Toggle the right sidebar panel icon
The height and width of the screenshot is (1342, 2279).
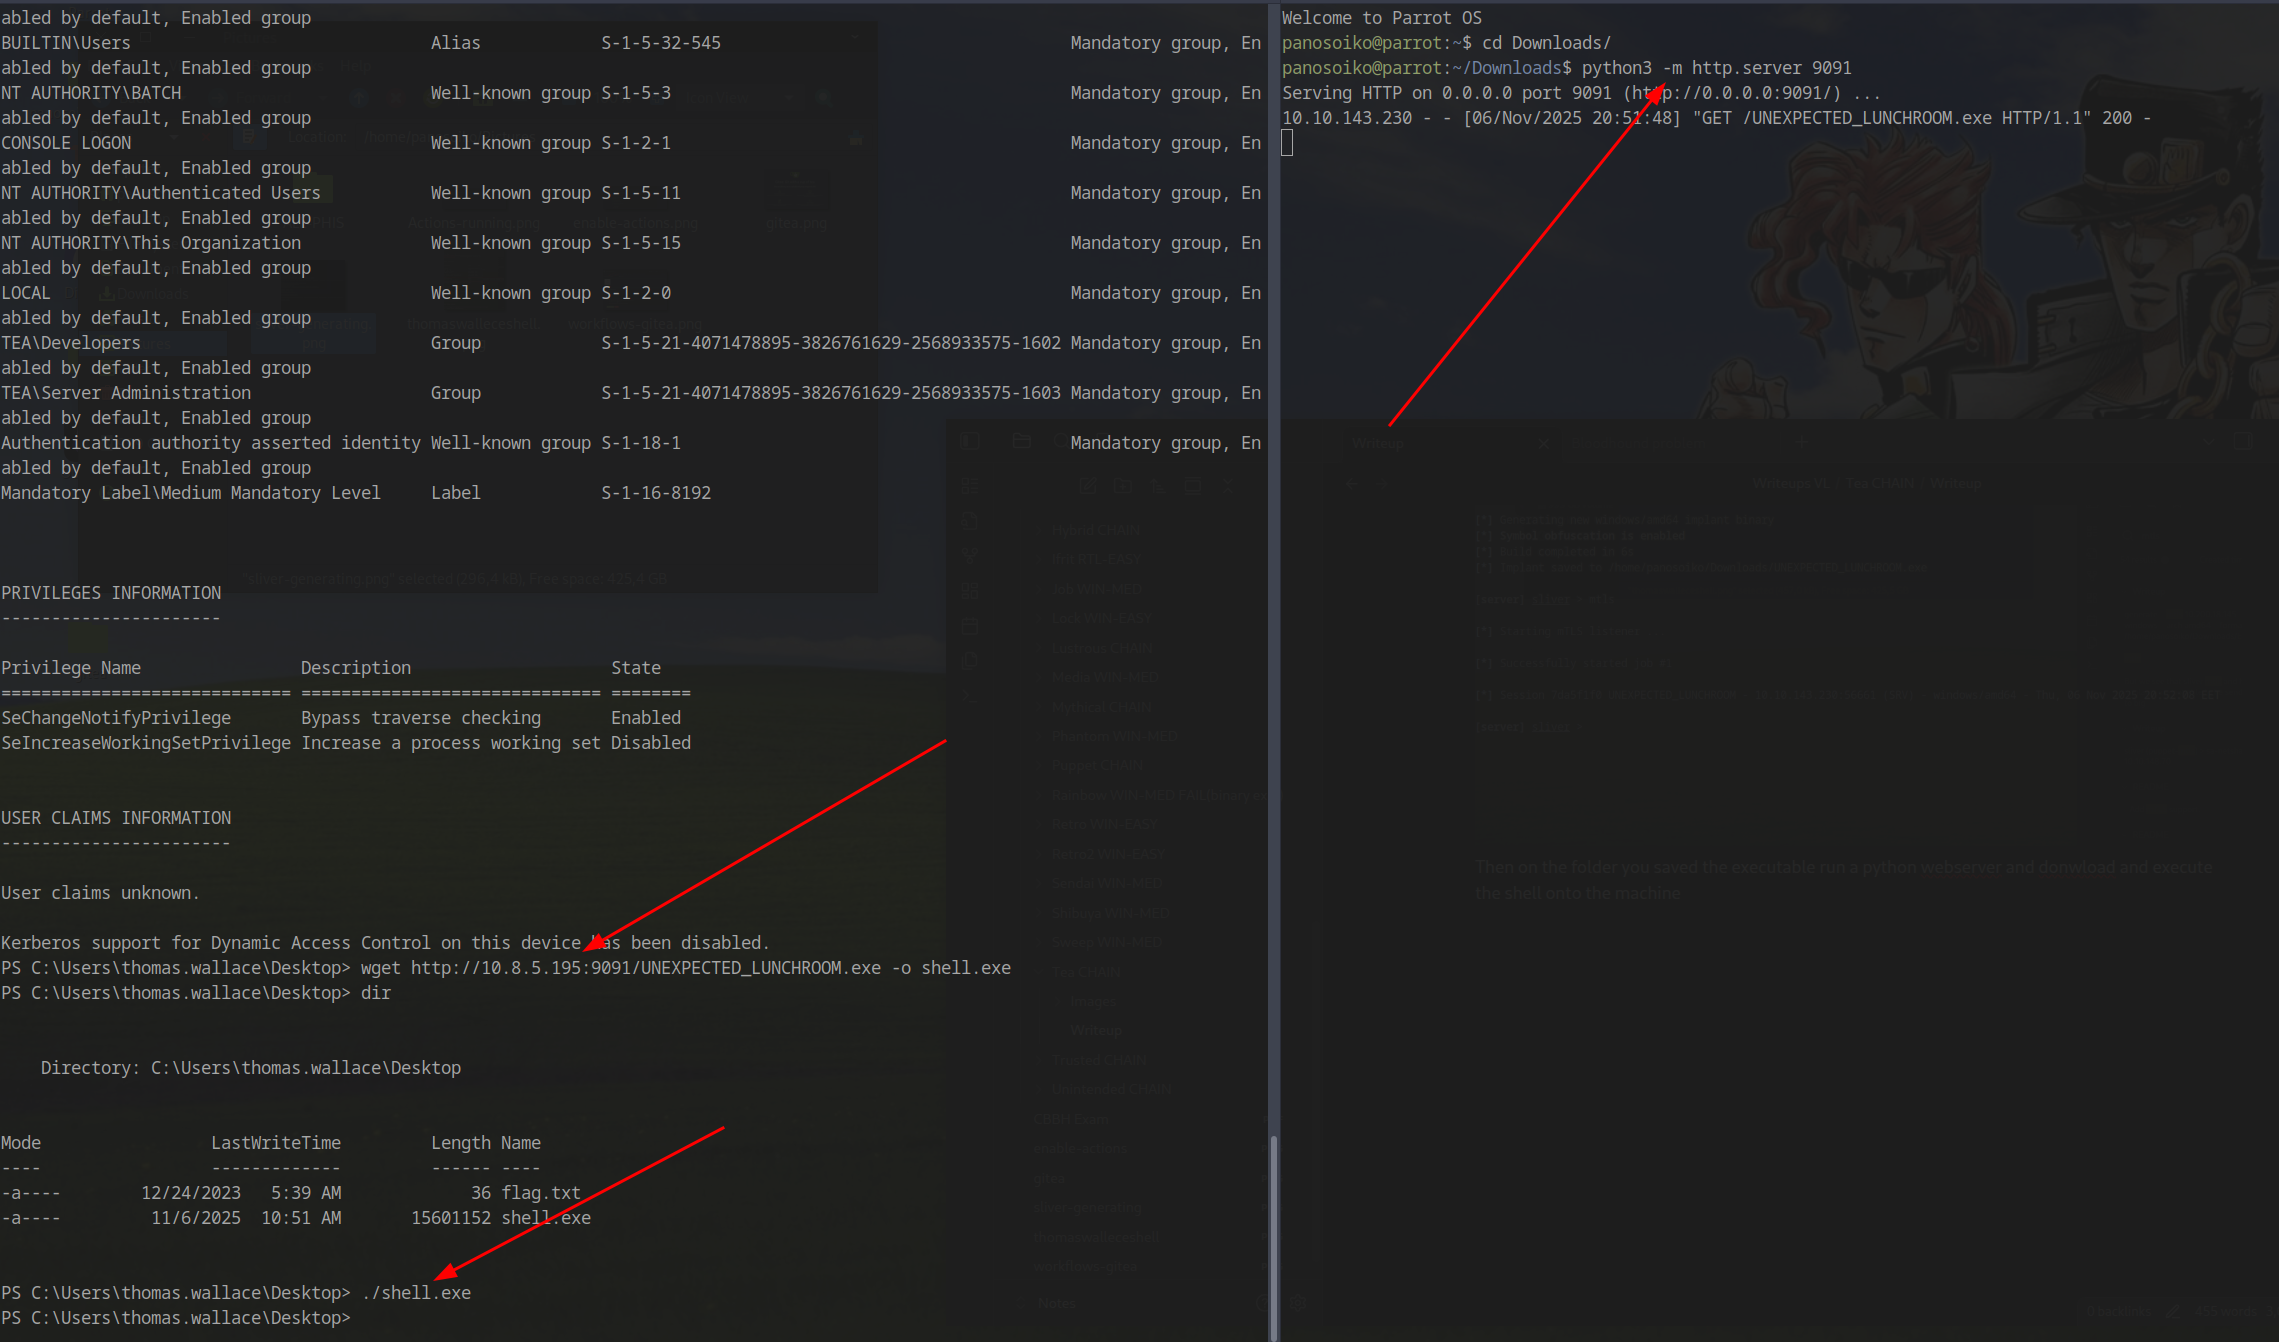point(2242,441)
